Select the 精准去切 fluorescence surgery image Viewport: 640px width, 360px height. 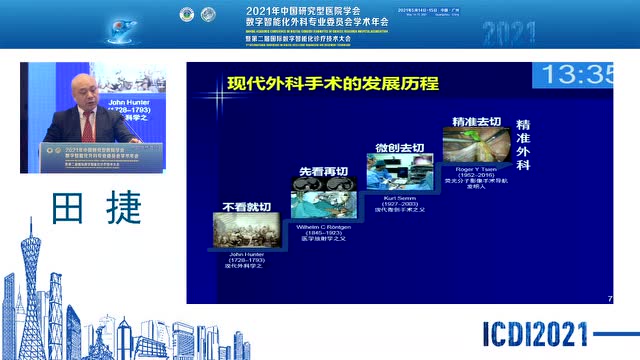(x=476, y=144)
